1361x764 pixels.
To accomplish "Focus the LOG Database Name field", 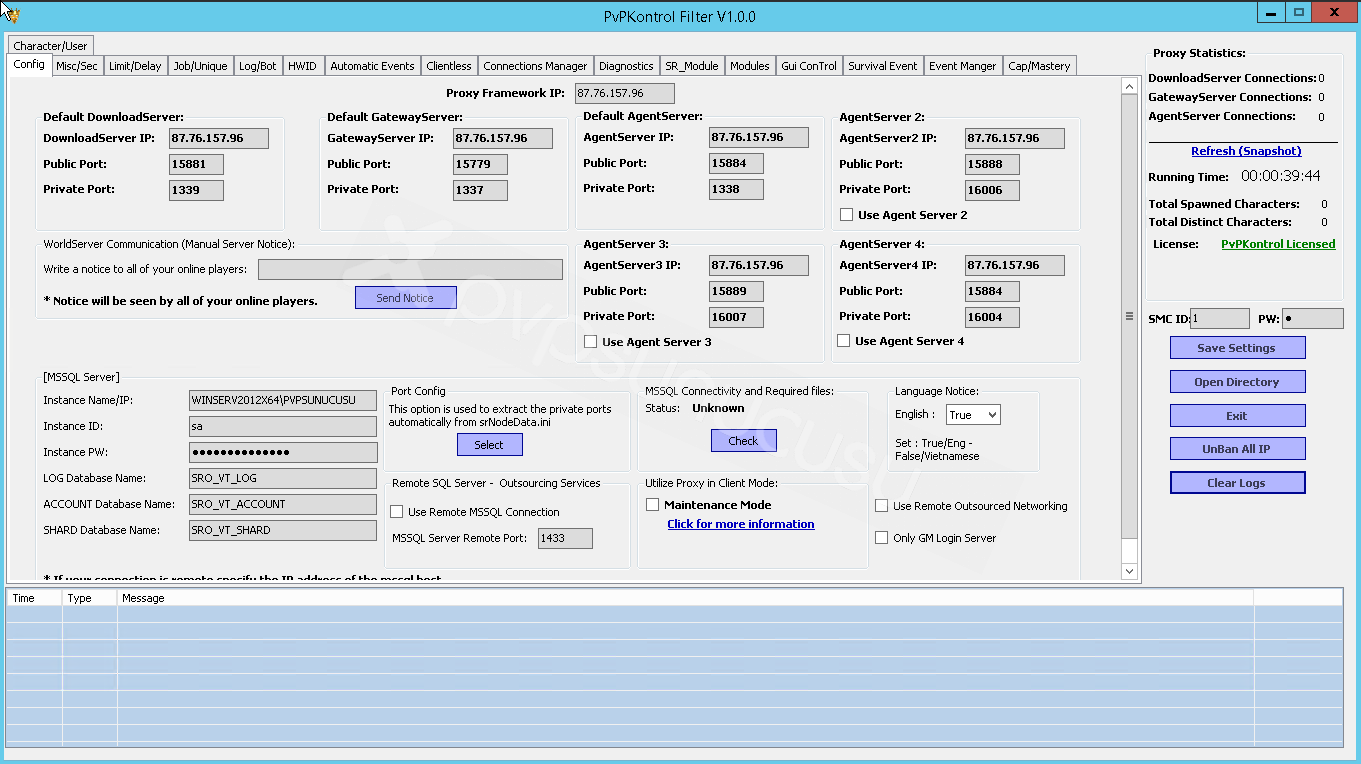I will point(283,479).
